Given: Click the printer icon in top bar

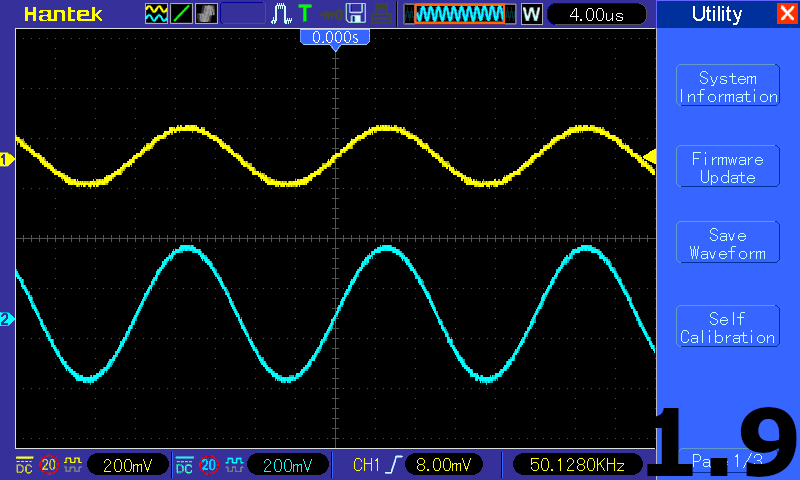Looking at the screenshot, I should coord(381,14).
